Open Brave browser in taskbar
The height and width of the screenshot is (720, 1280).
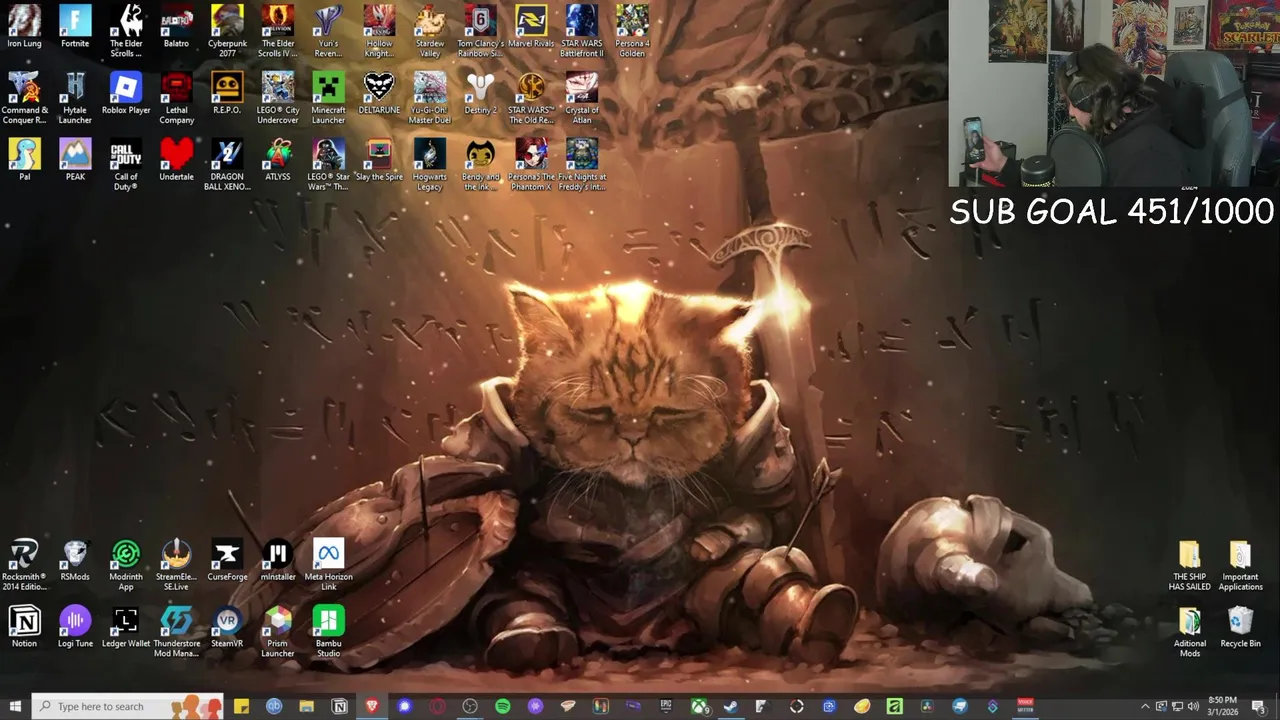pyautogui.click(x=372, y=706)
